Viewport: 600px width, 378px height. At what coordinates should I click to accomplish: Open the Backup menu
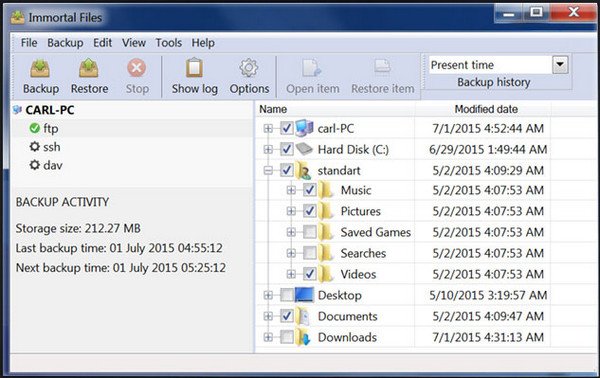(x=65, y=43)
